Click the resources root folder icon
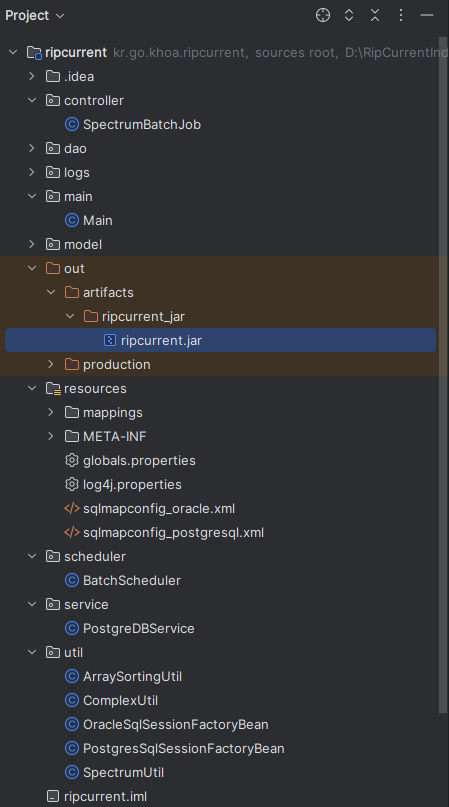 (53, 389)
